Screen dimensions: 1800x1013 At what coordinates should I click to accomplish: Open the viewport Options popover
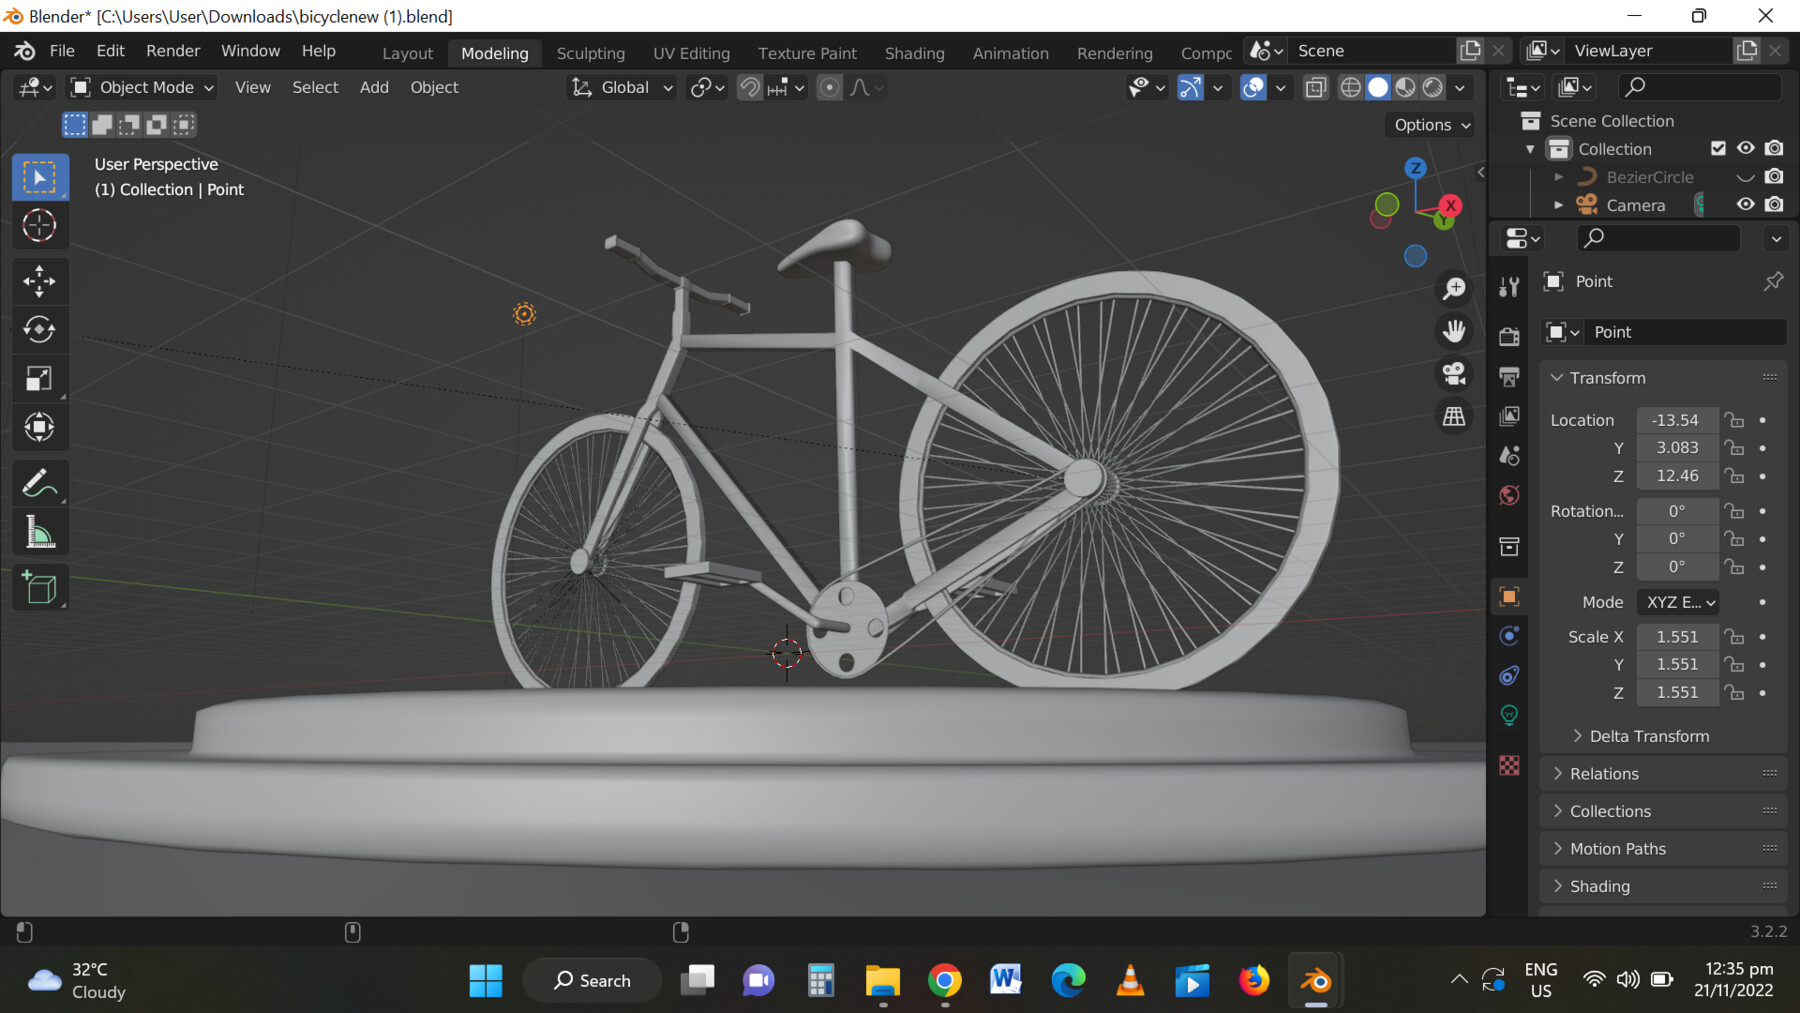pyautogui.click(x=1429, y=124)
